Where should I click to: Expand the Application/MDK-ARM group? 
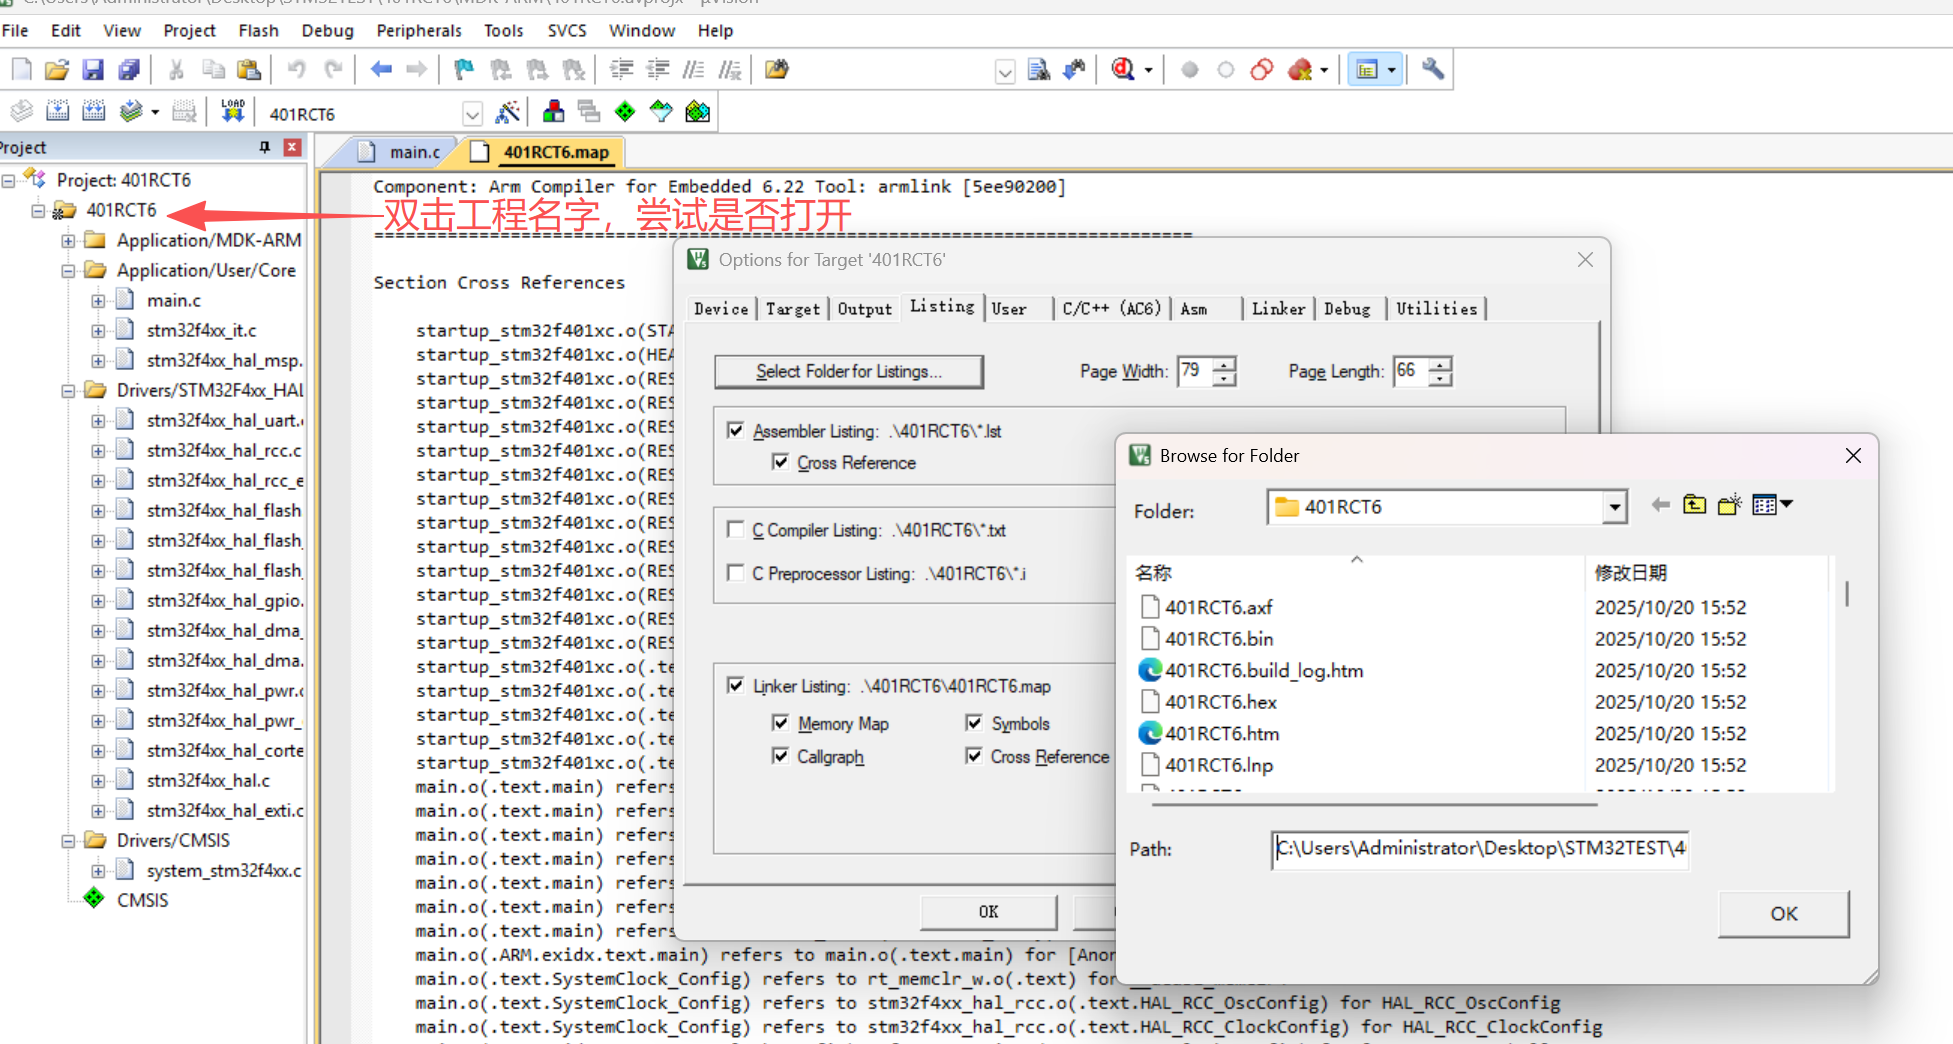click(x=68, y=241)
